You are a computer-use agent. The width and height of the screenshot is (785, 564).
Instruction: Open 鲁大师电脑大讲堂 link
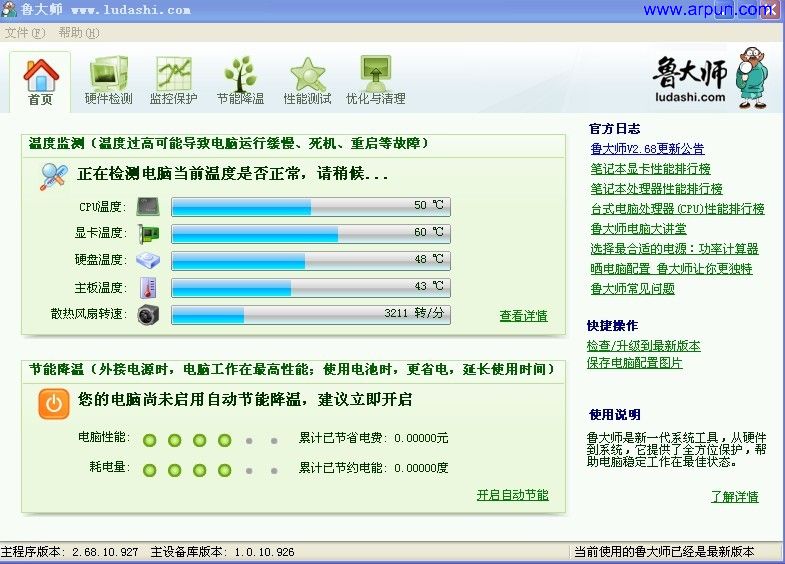[x=638, y=229]
